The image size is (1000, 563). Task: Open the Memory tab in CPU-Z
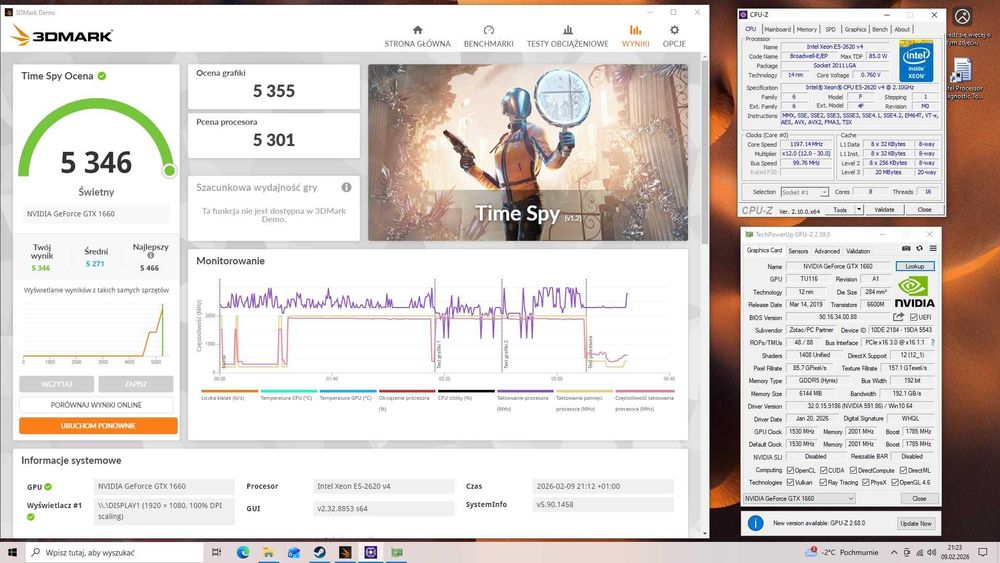807,29
